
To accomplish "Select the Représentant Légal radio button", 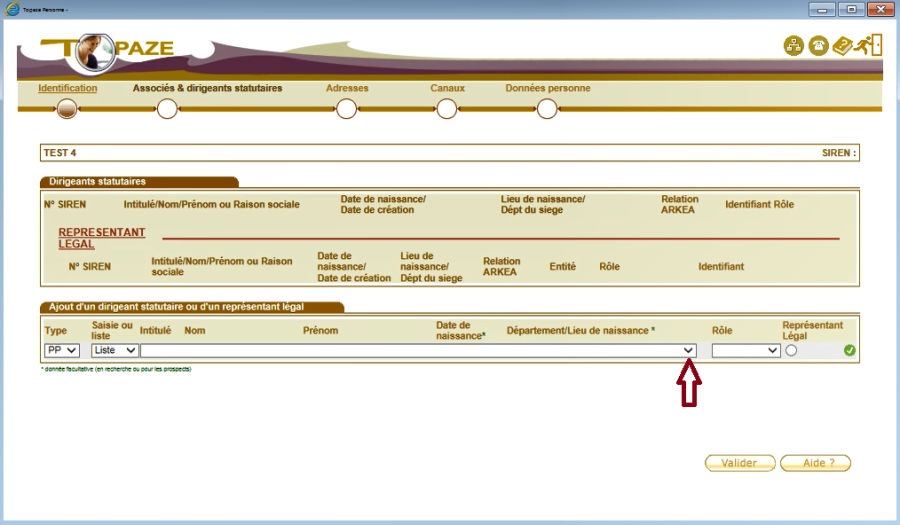I will point(789,350).
